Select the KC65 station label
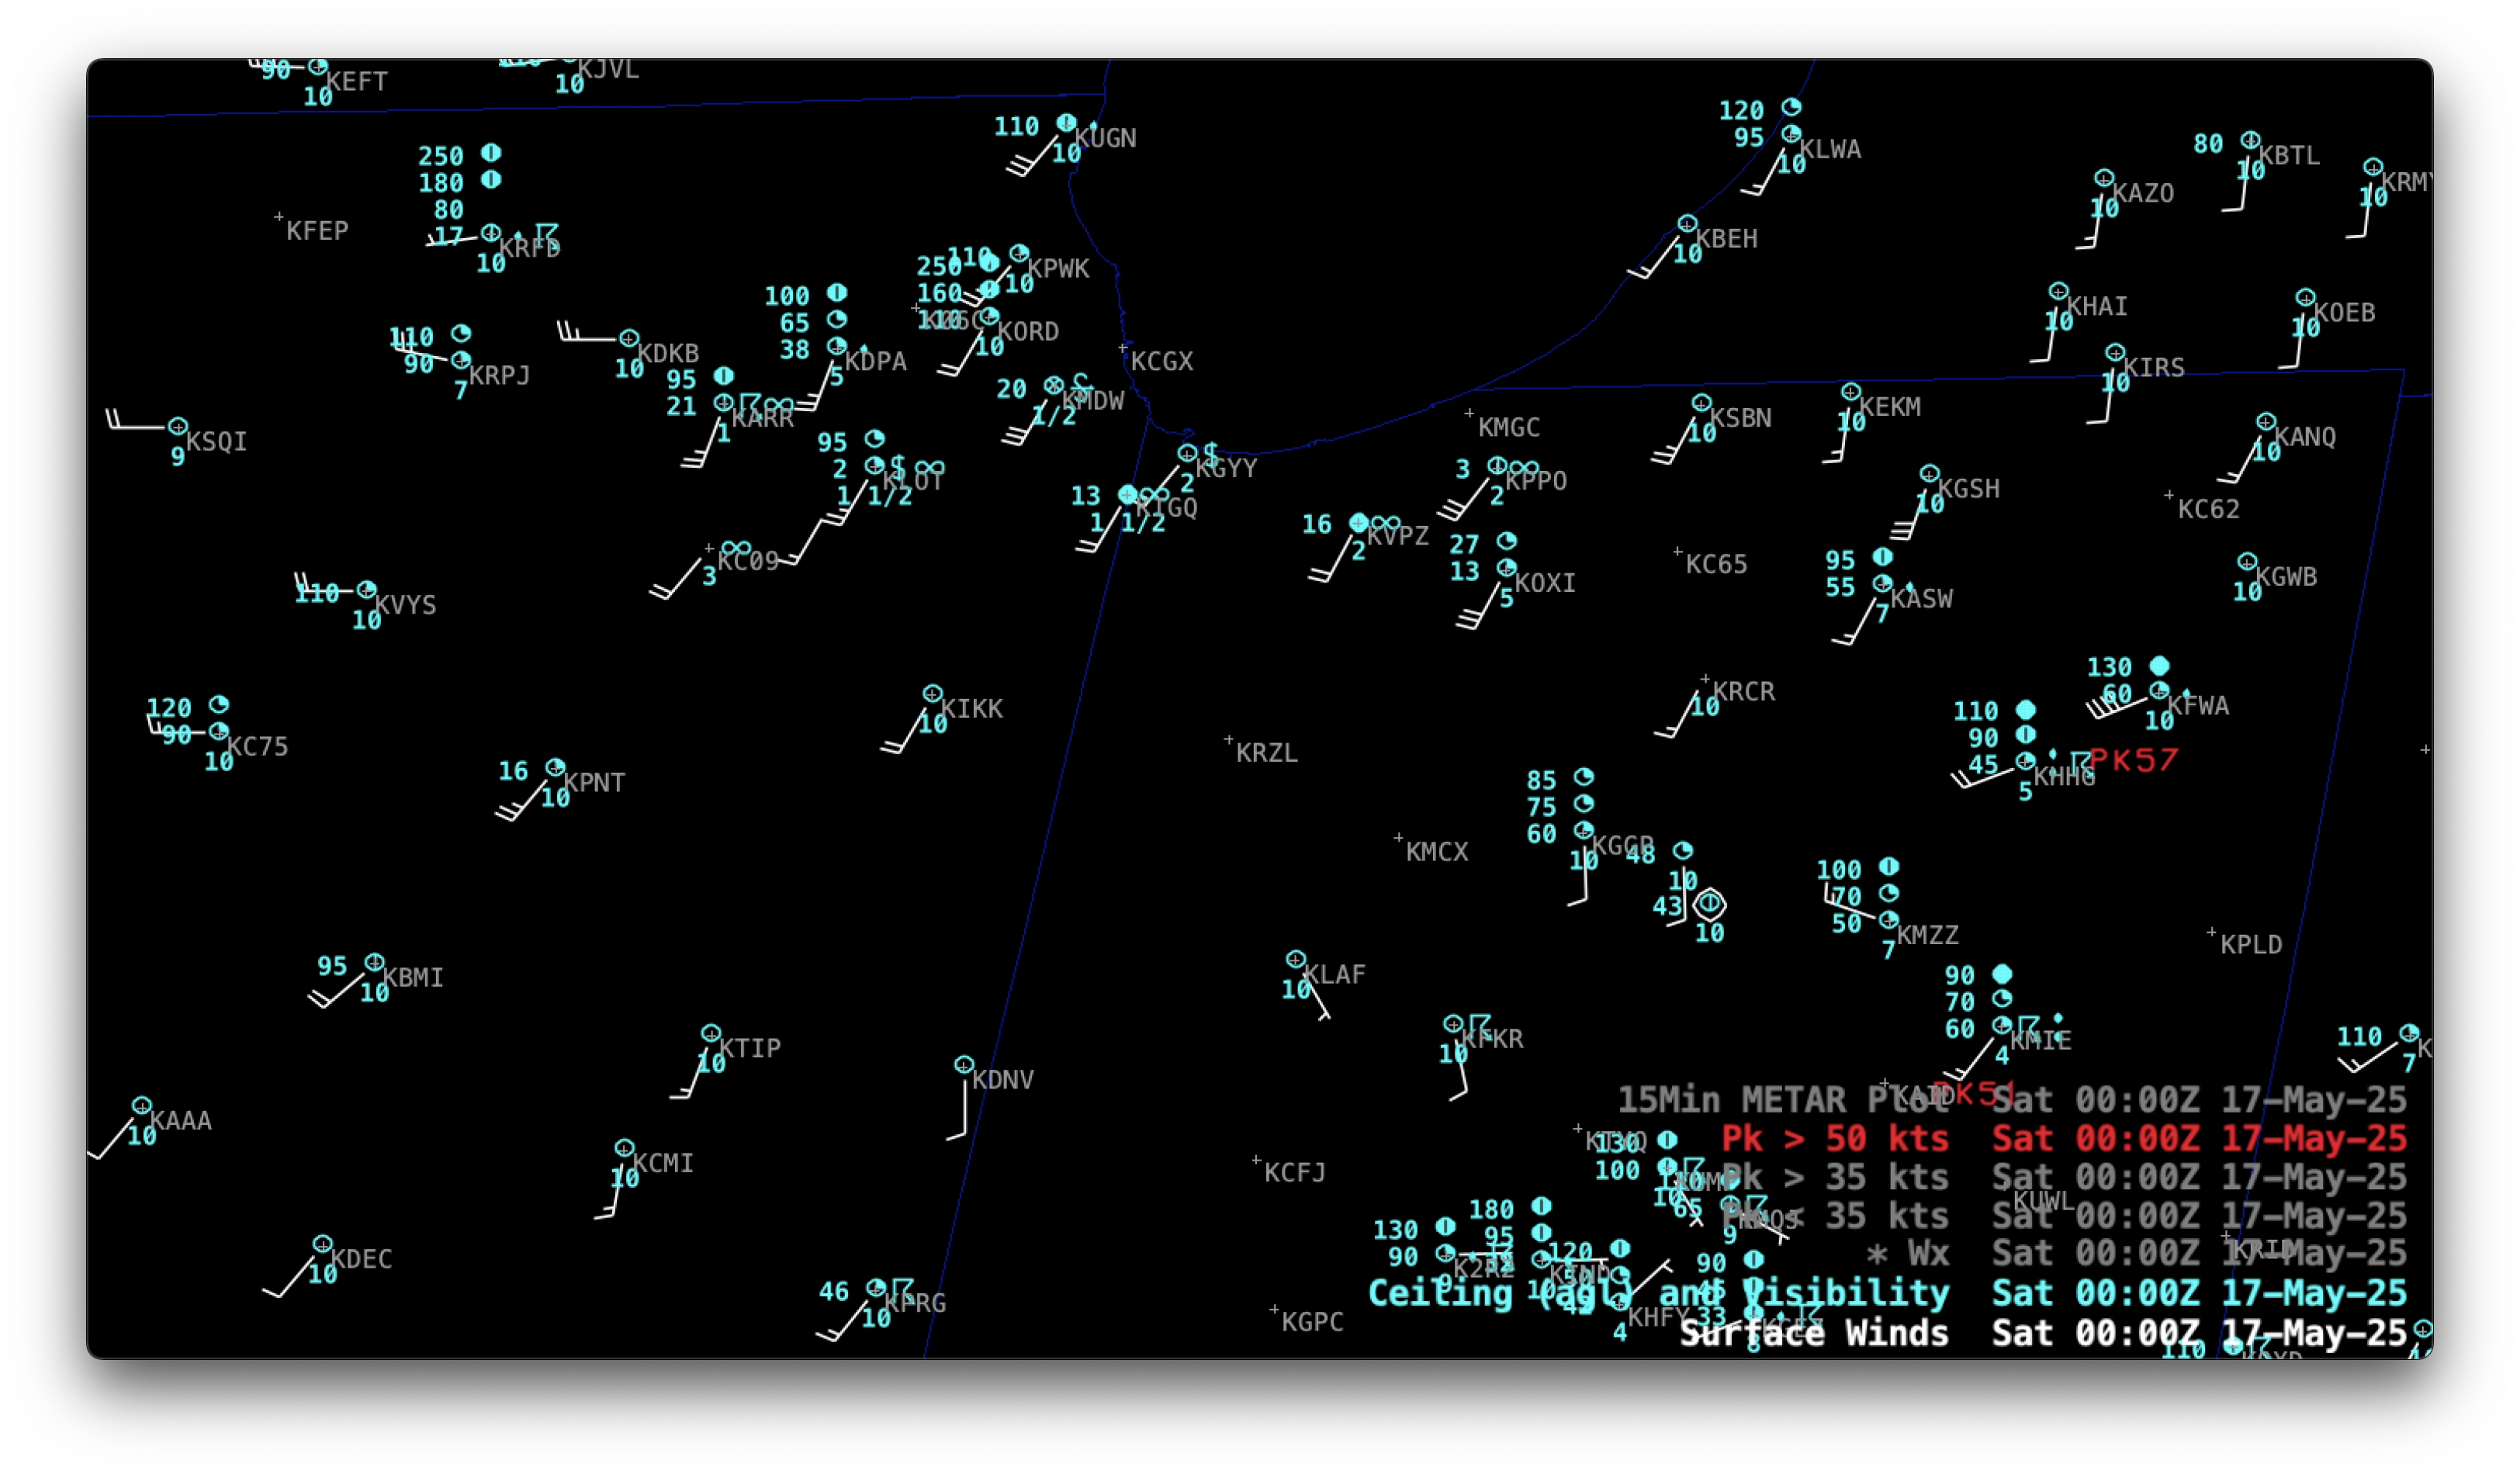 (1717, 565)
